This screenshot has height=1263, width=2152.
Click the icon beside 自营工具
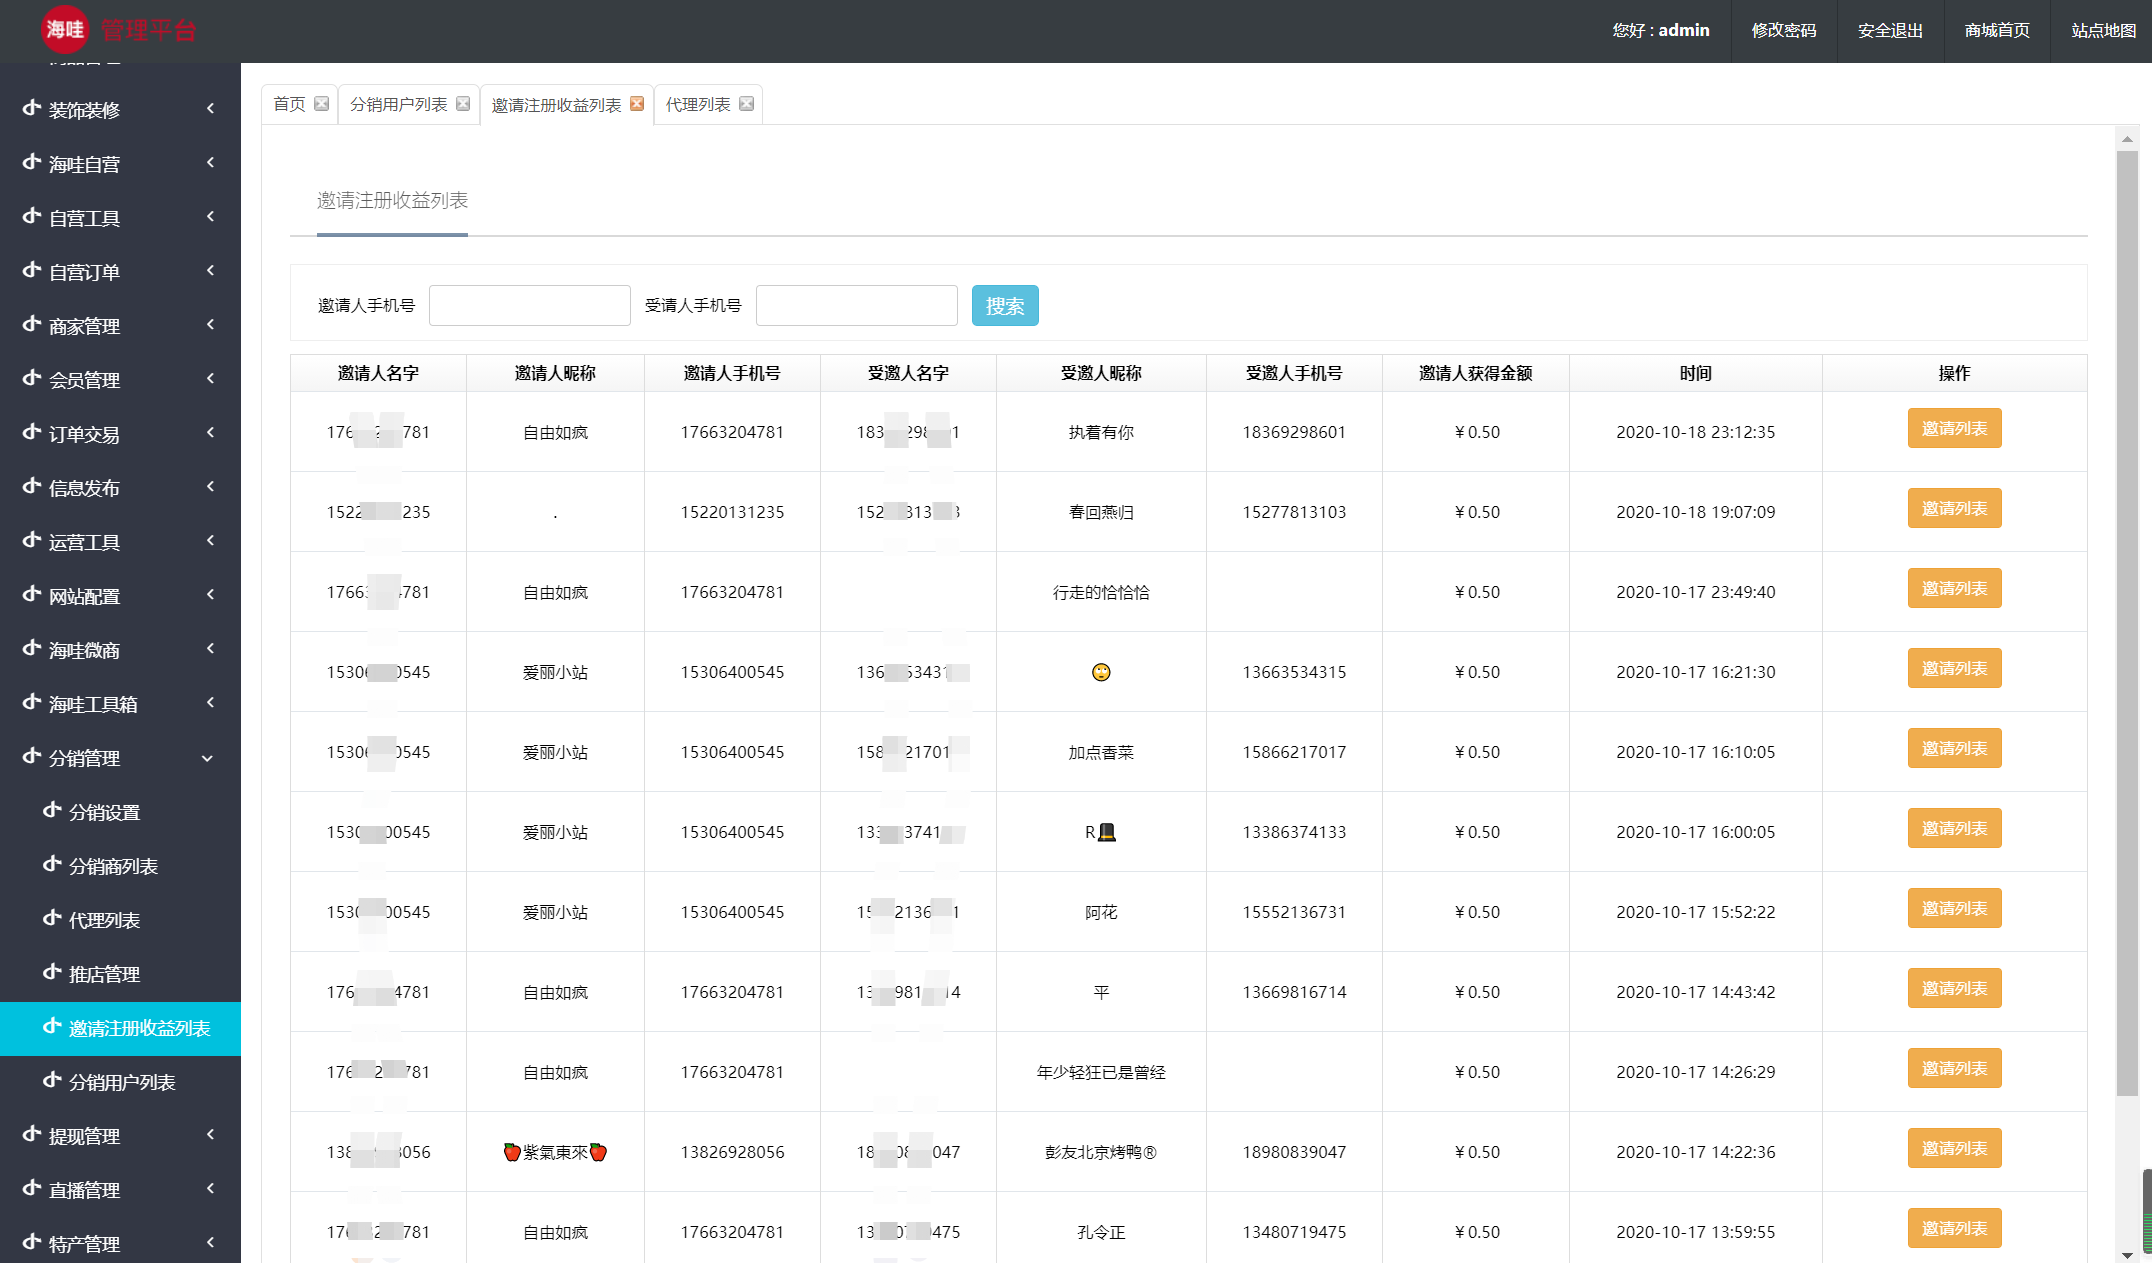[x=32, y=216]
